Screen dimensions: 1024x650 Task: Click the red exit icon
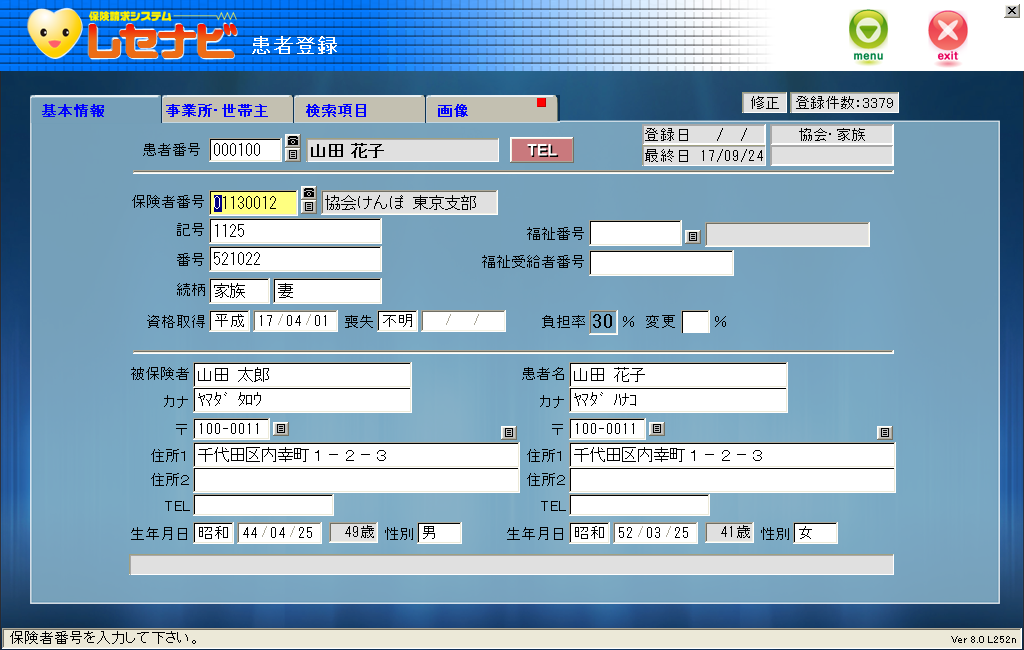[946, 28]
